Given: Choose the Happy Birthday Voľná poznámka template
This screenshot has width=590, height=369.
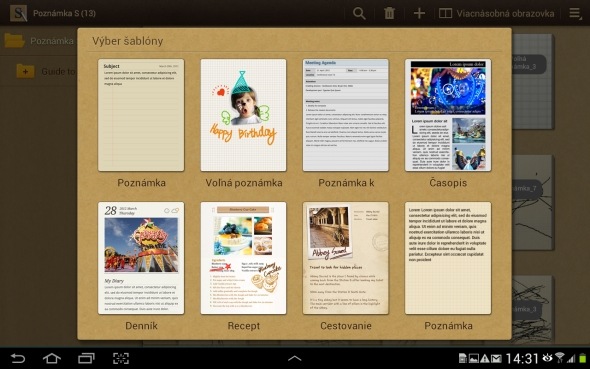Looking at the screenshot, I should click(243, 115).
